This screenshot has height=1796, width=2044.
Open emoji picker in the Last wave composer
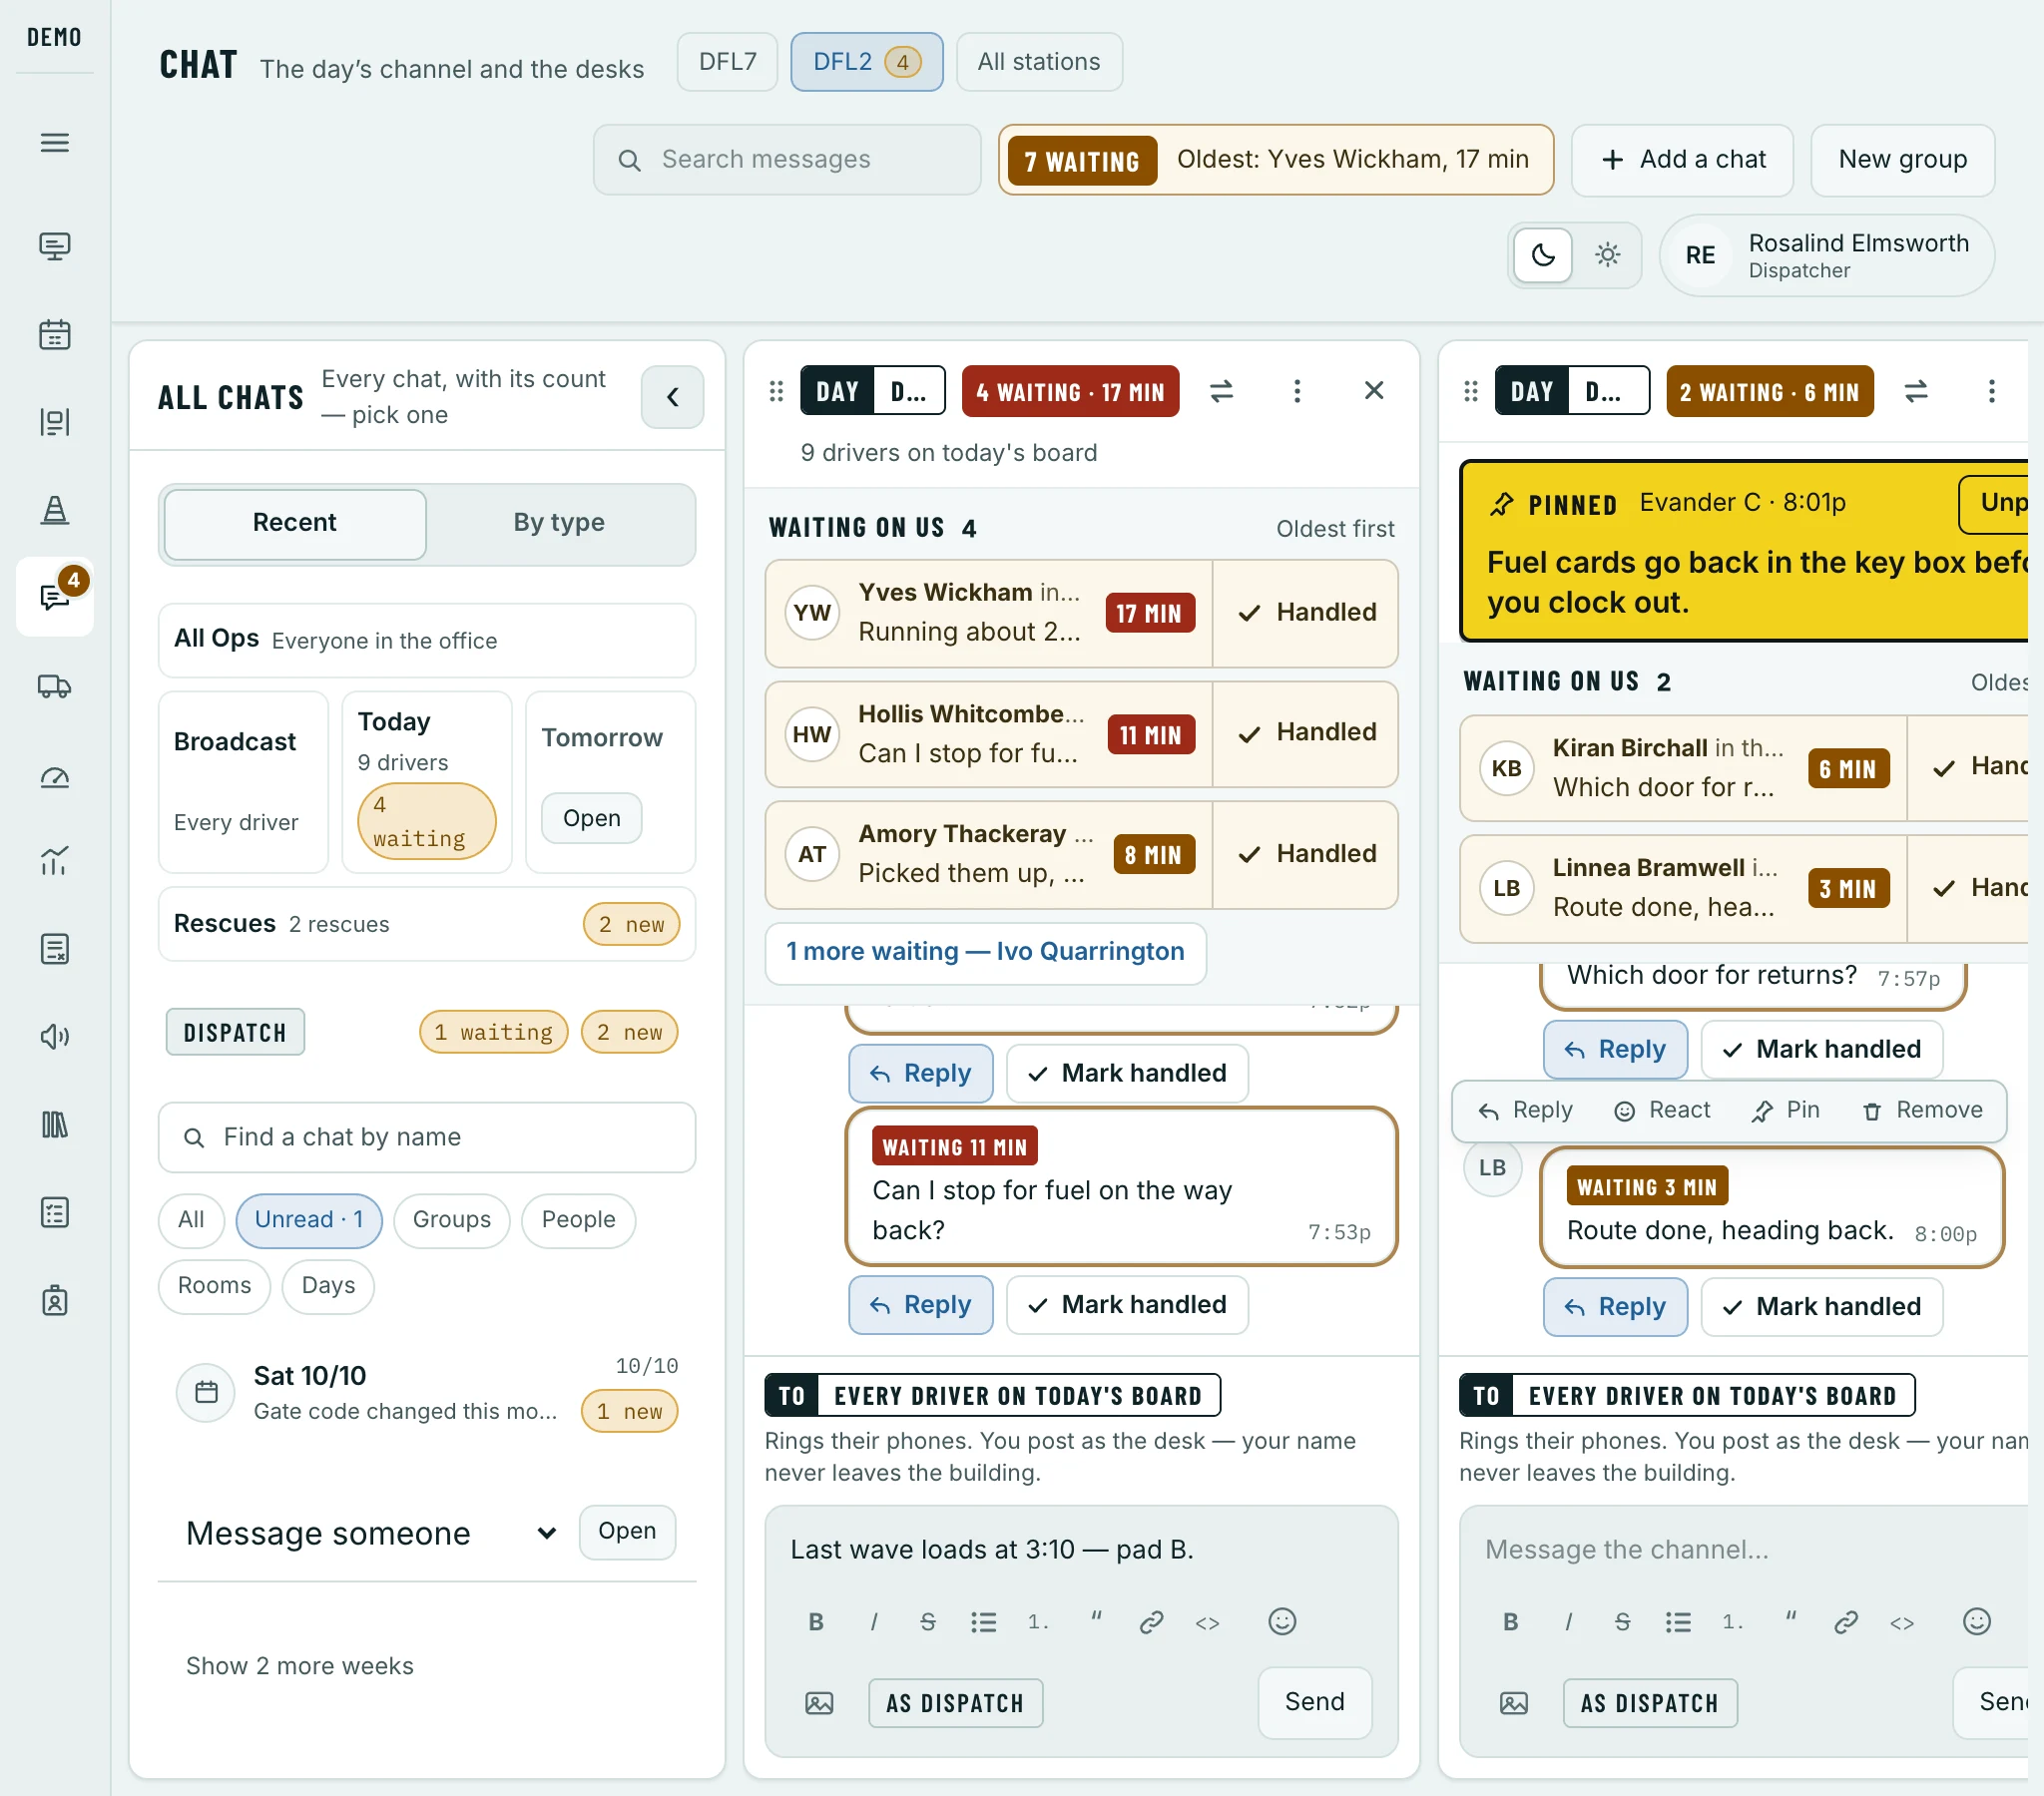[1282, 1621]
